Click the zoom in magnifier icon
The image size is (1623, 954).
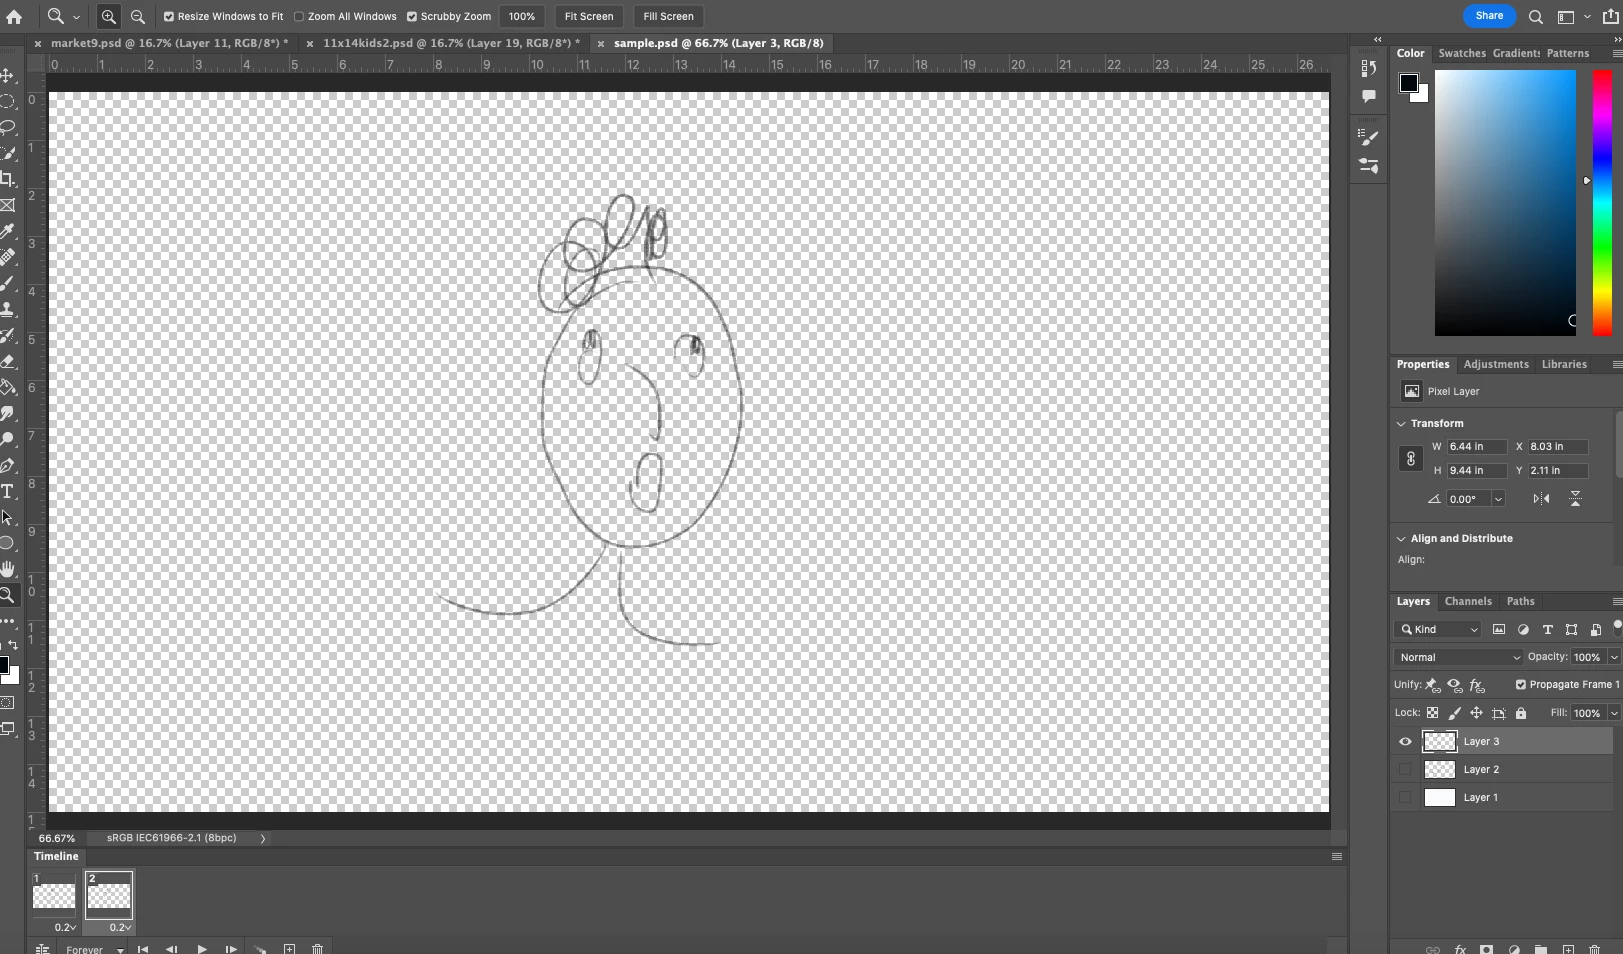tap(109, 16)
